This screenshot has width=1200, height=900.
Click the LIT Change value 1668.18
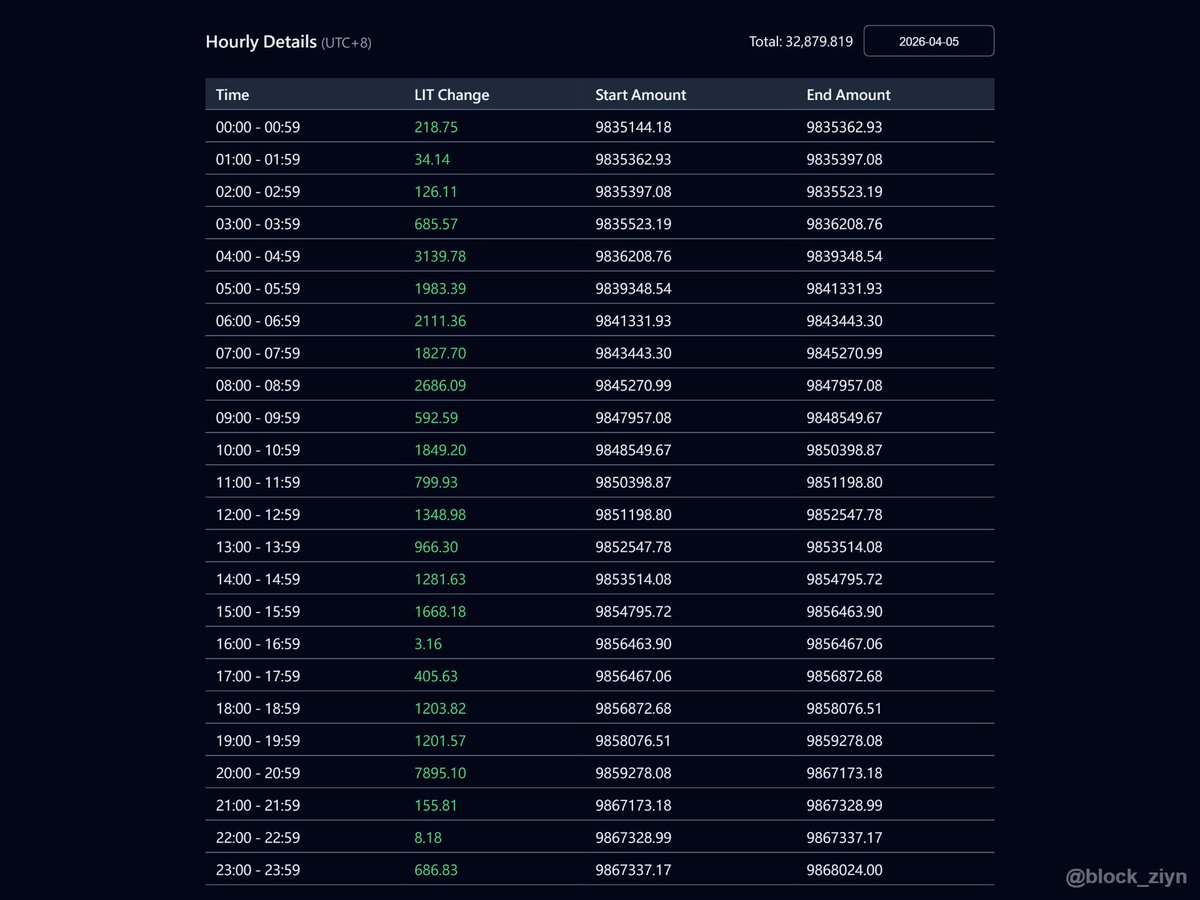tap(440, 611)
